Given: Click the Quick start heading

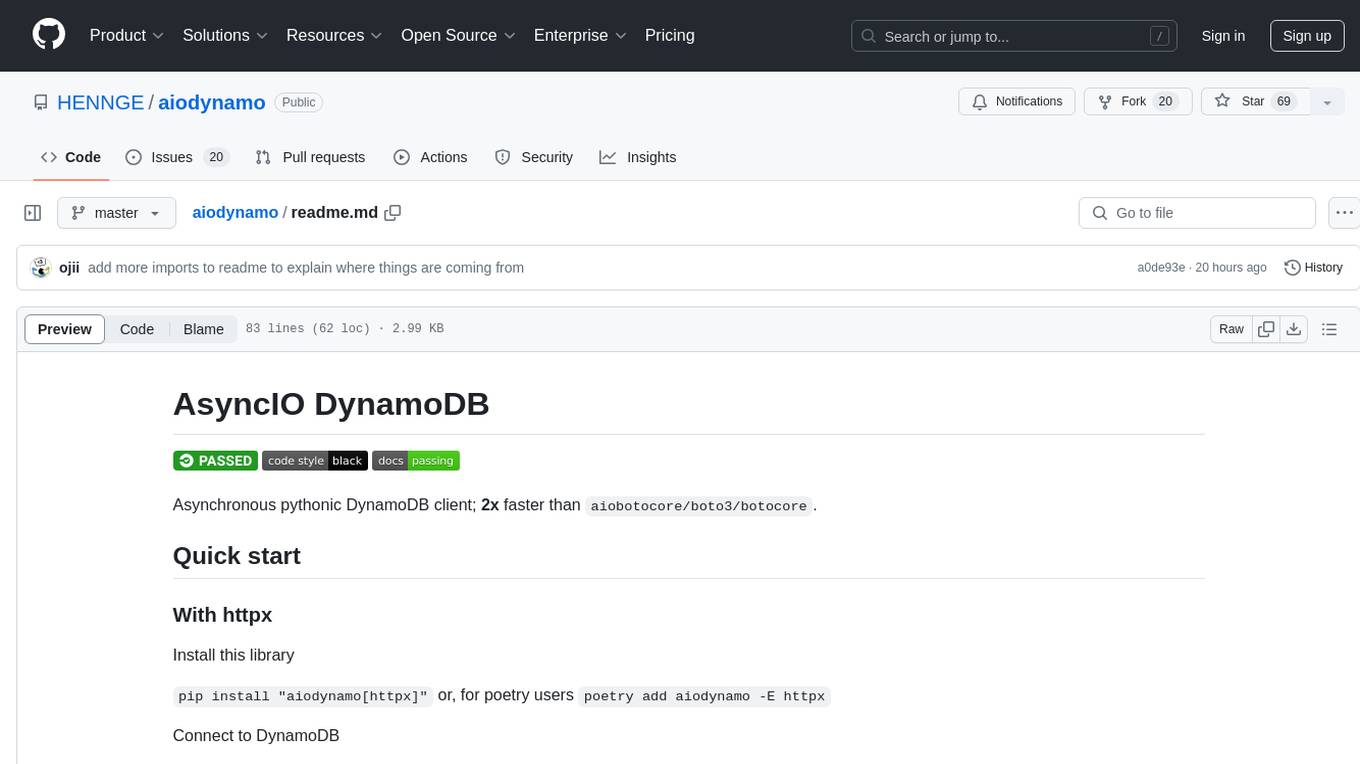Looking at the screenshot, I should tap(237, 556).
